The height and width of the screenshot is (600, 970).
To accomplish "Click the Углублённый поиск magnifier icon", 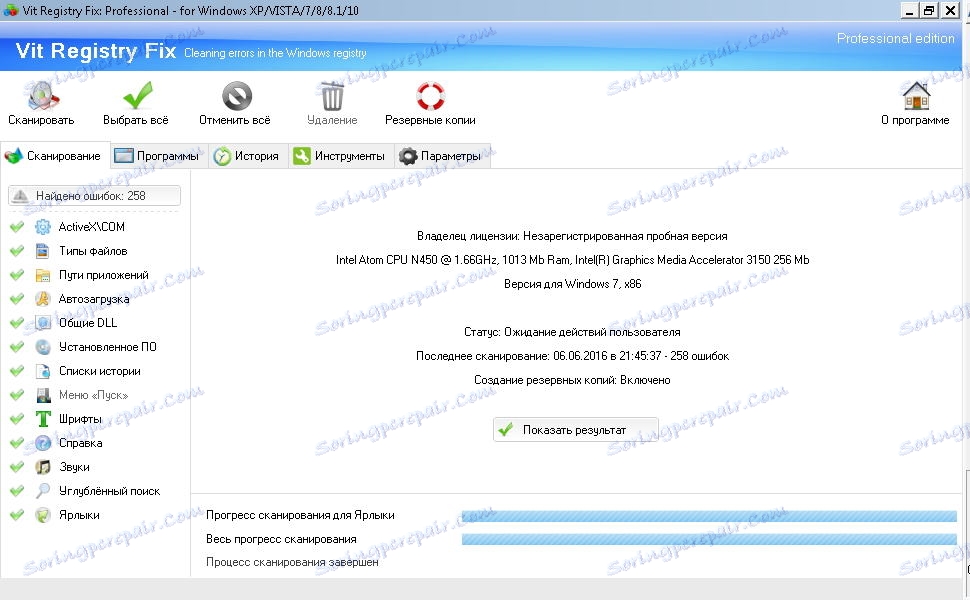I will (x=43, y=491).
